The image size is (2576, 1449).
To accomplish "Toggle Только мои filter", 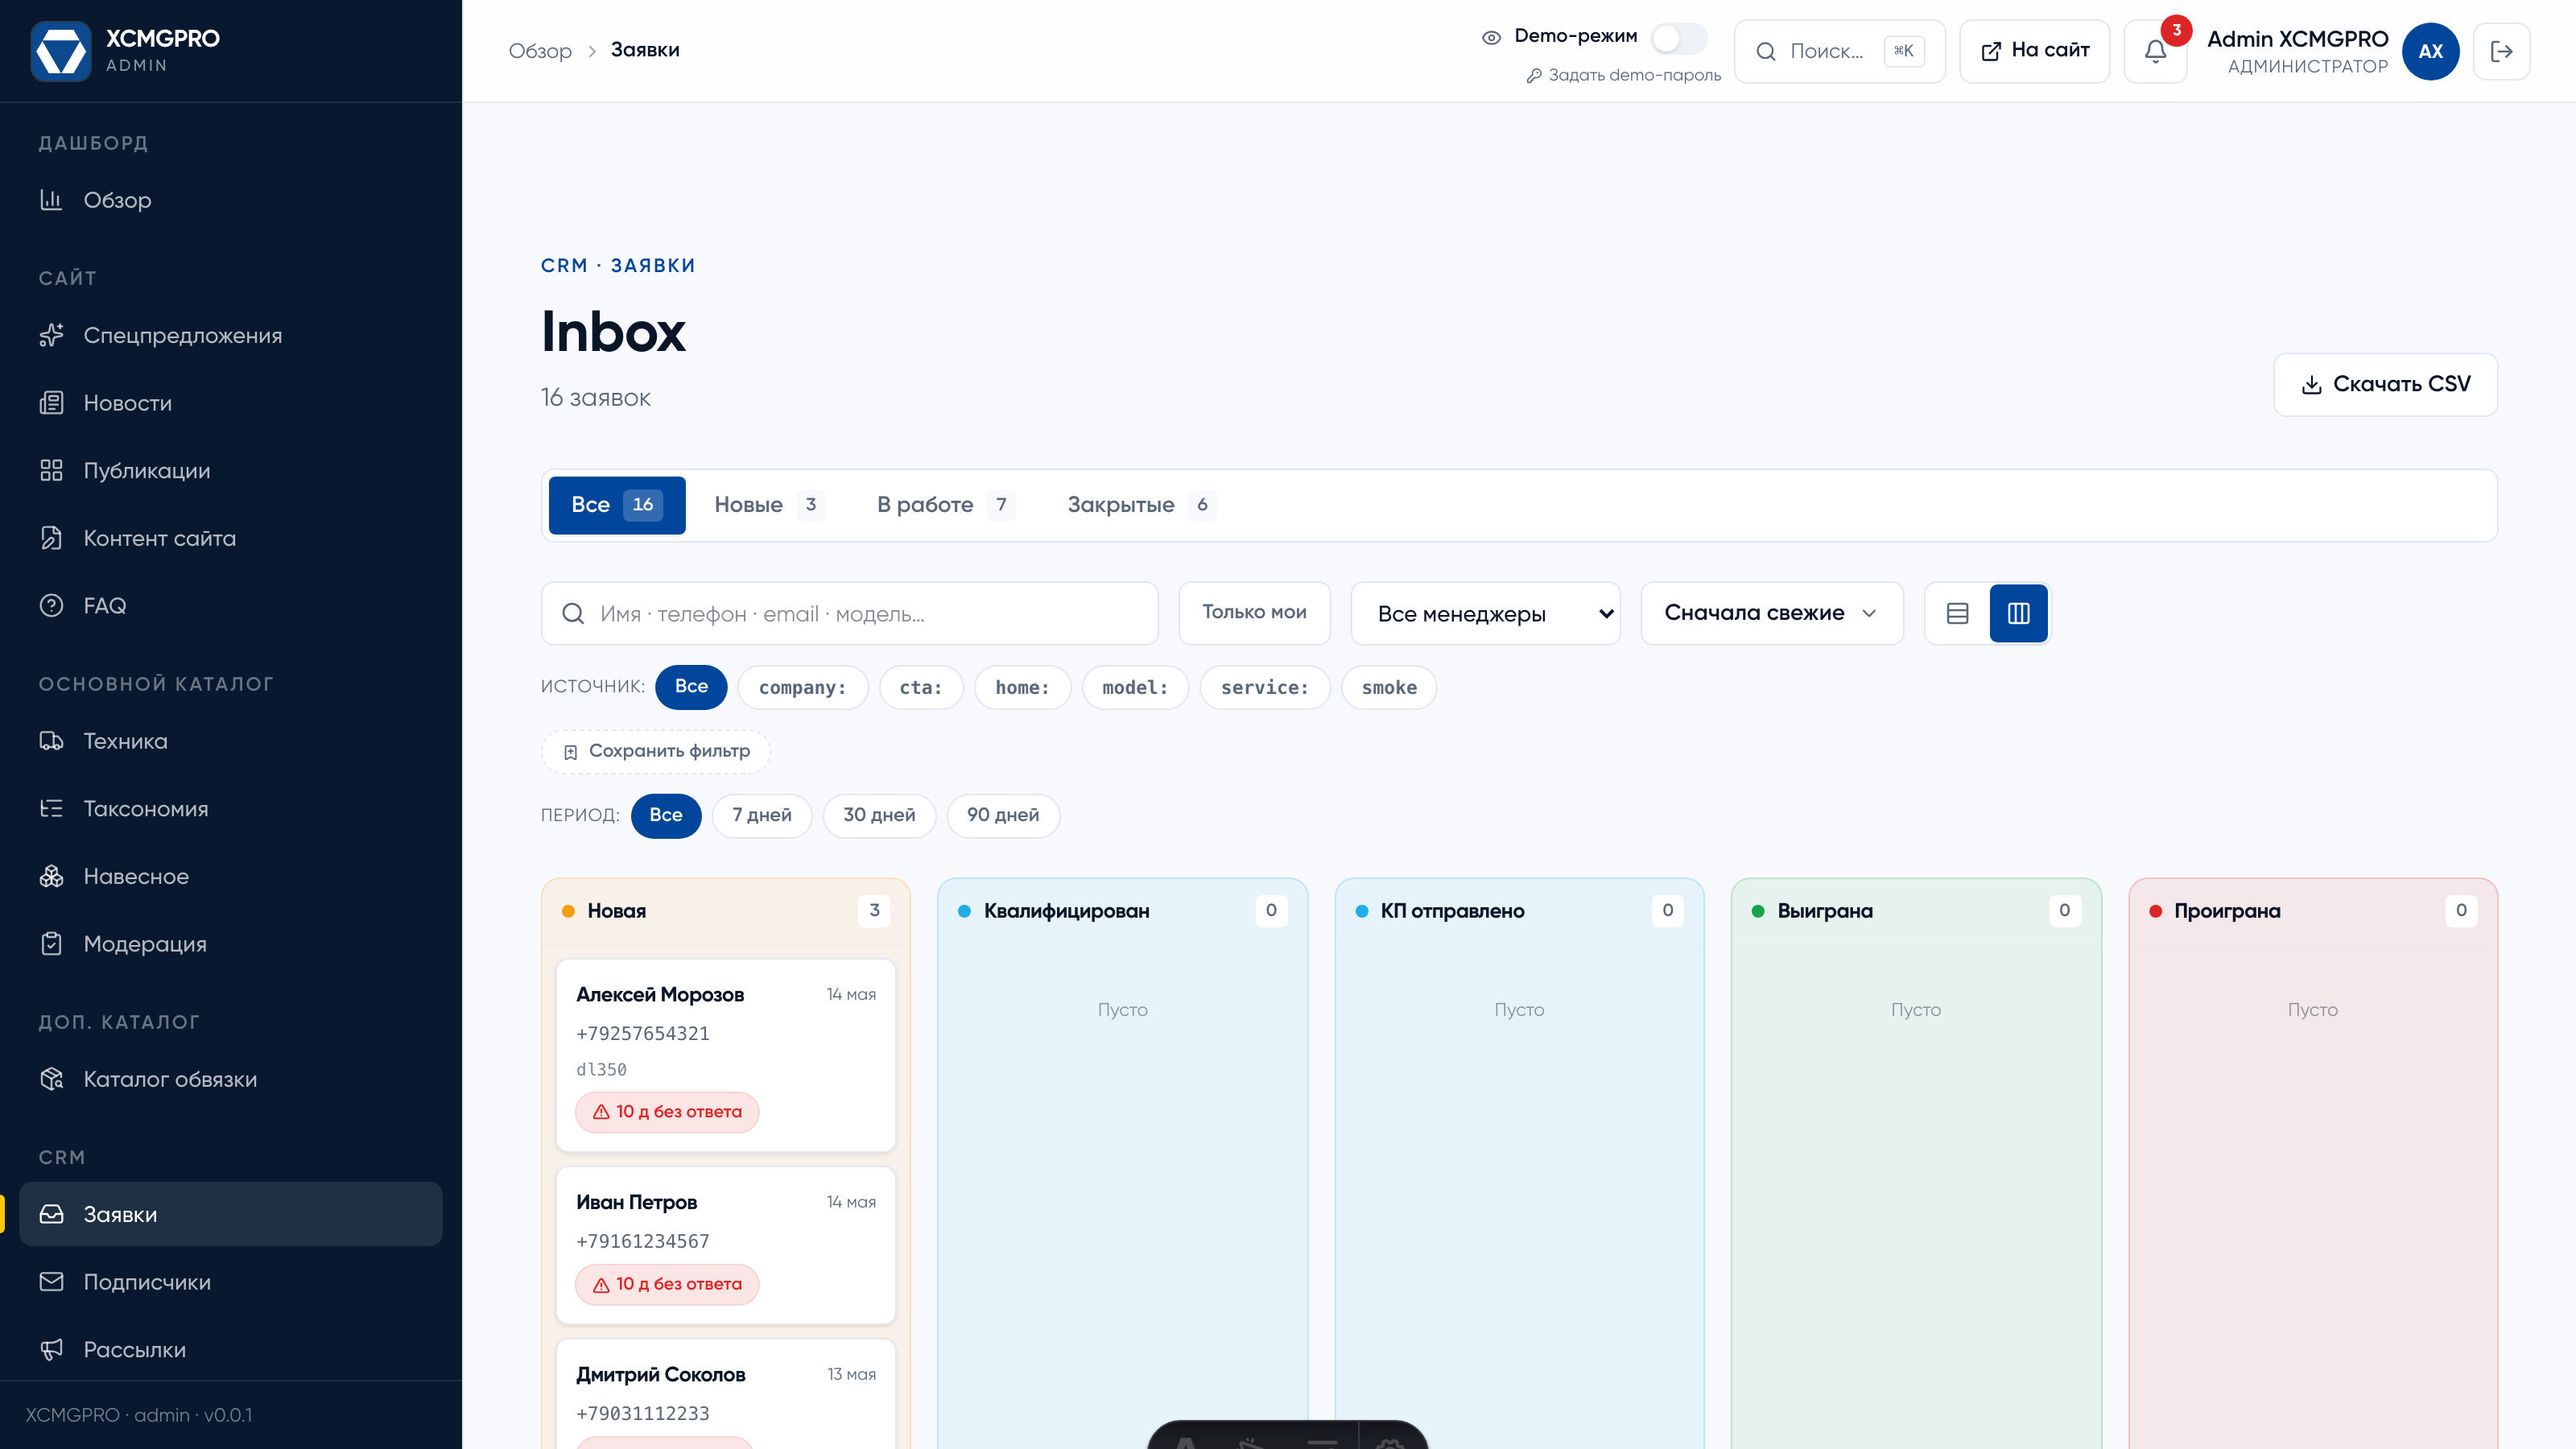I will pos(1254,612).
